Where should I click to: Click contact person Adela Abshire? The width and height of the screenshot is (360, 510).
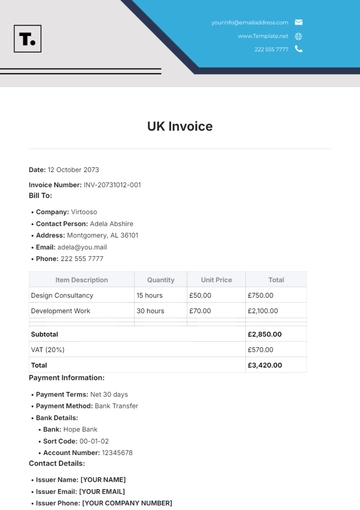pyautogui.click(x=112, y=224)
